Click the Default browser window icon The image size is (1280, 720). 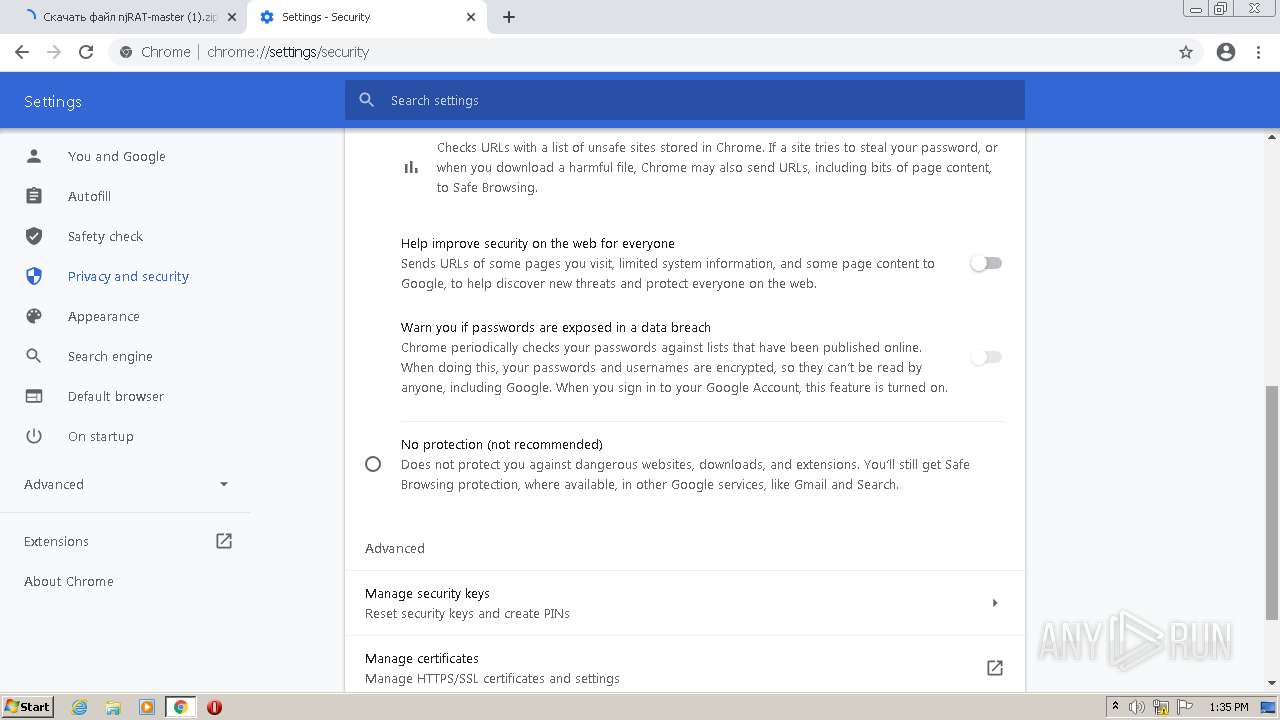click(34, 396)
